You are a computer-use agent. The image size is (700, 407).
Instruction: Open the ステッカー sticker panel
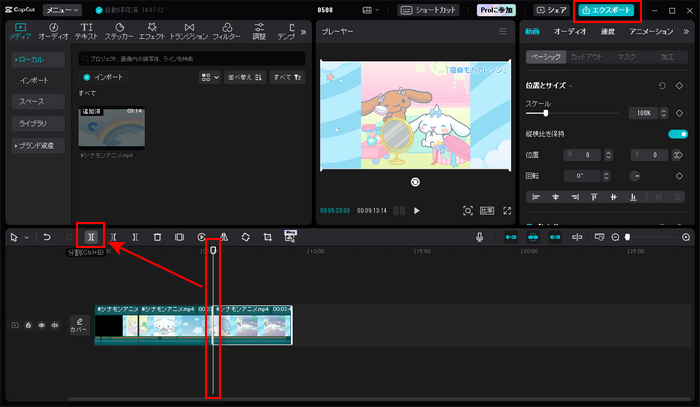(119, 32)
